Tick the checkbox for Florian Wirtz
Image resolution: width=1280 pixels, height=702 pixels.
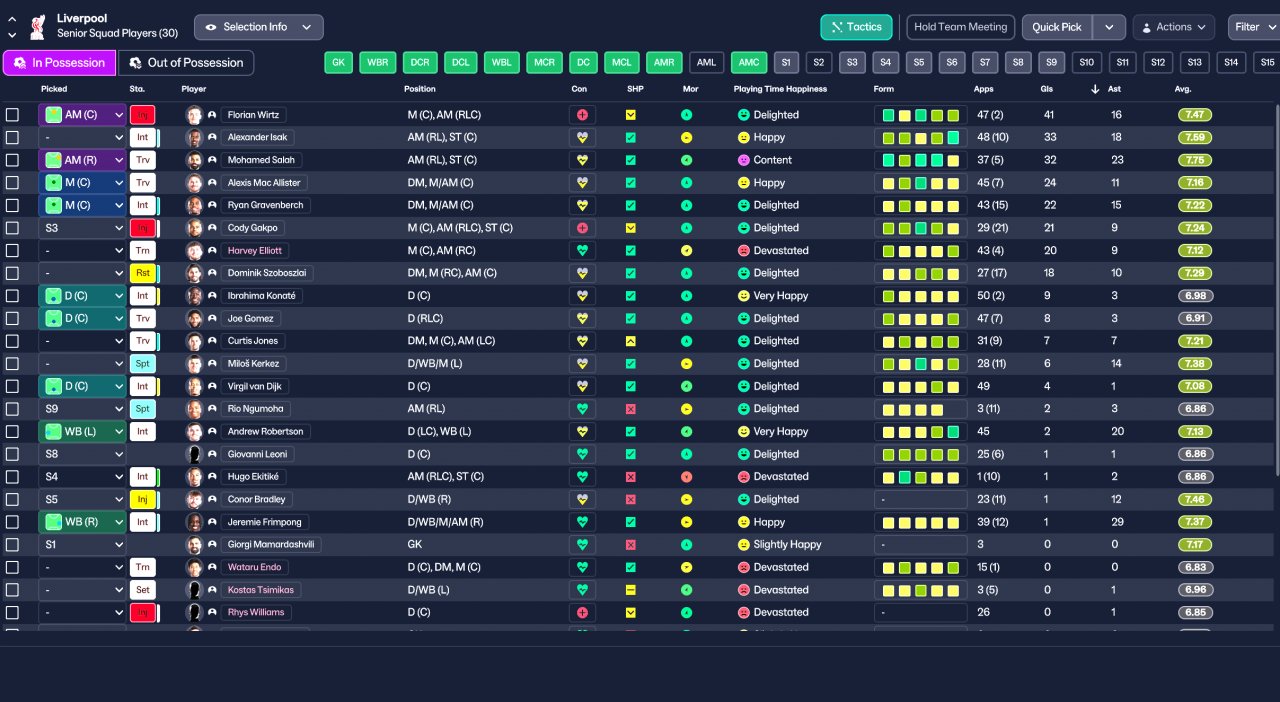(x=12, y=115)
